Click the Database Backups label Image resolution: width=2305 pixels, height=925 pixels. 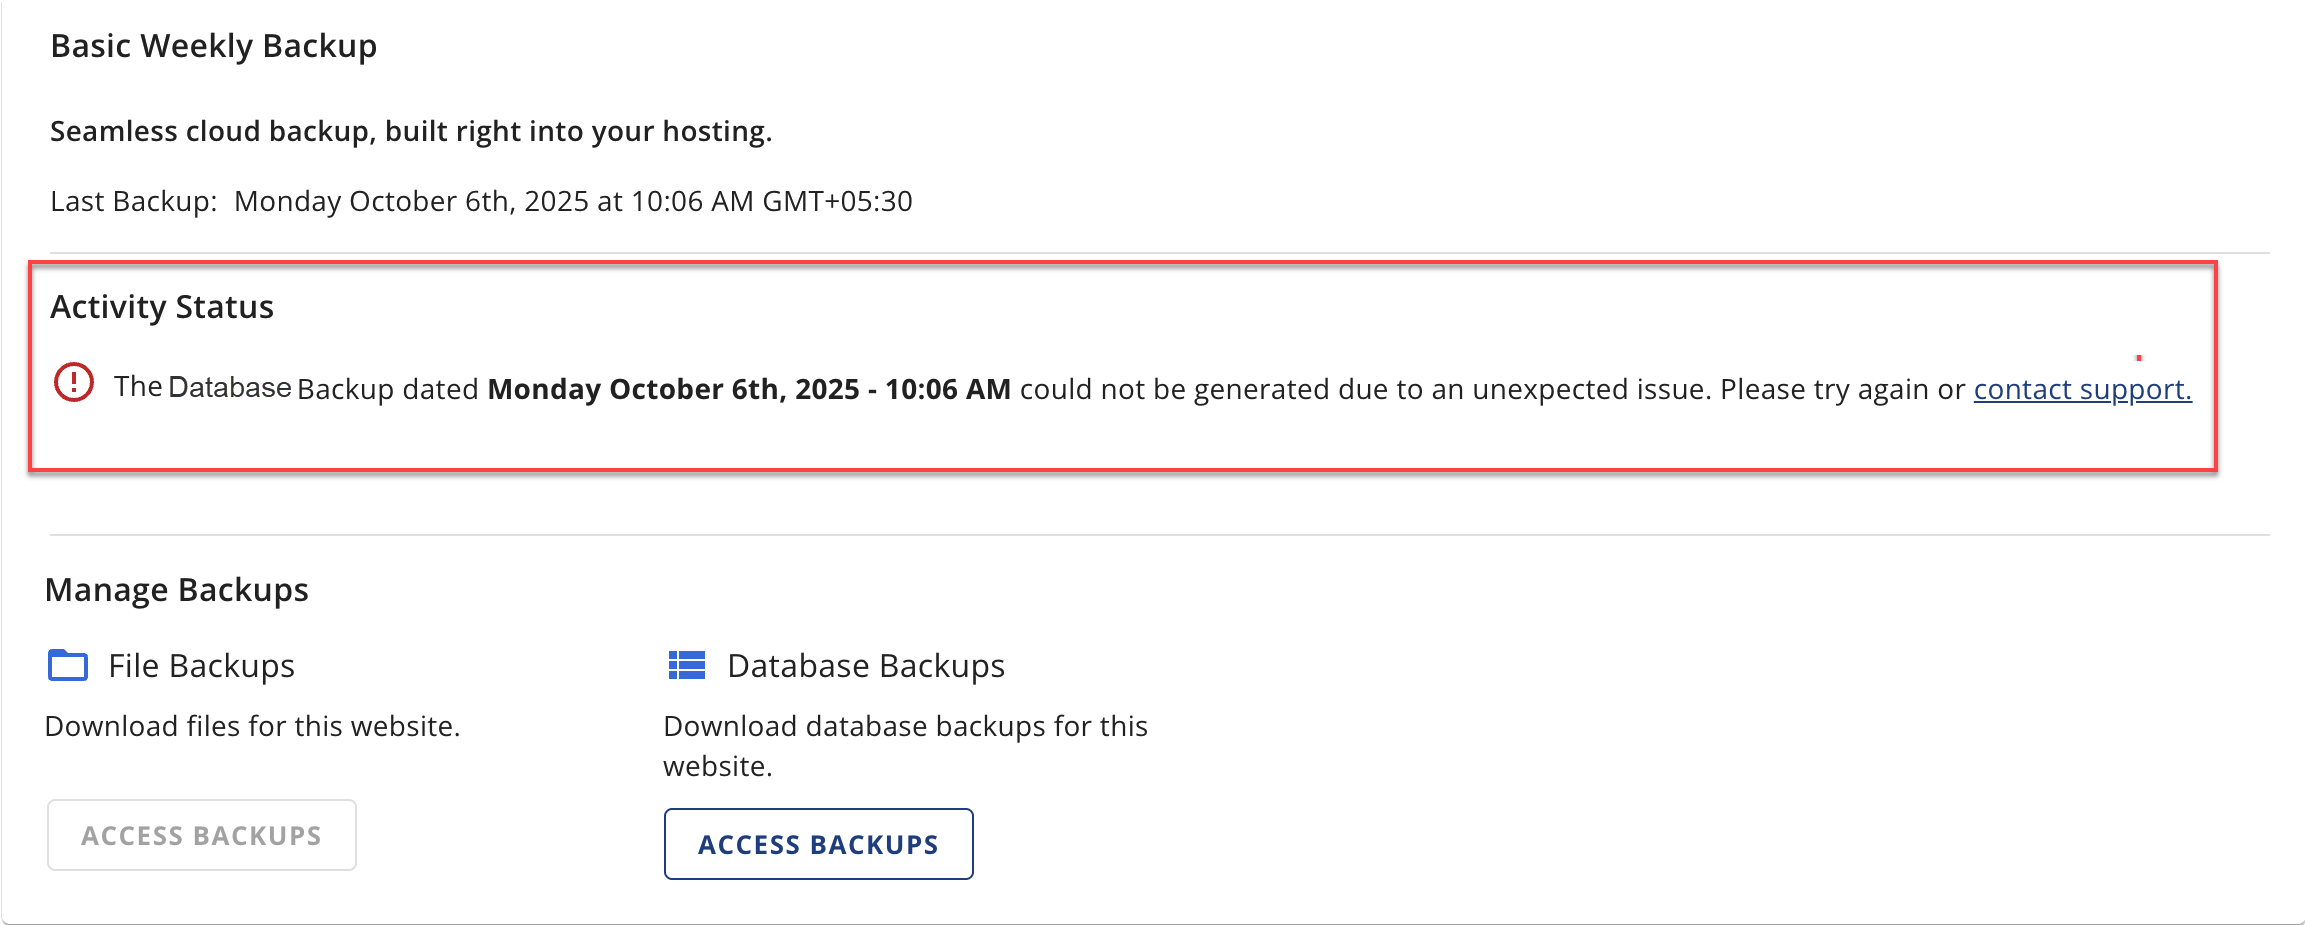[x=866, y=666]
